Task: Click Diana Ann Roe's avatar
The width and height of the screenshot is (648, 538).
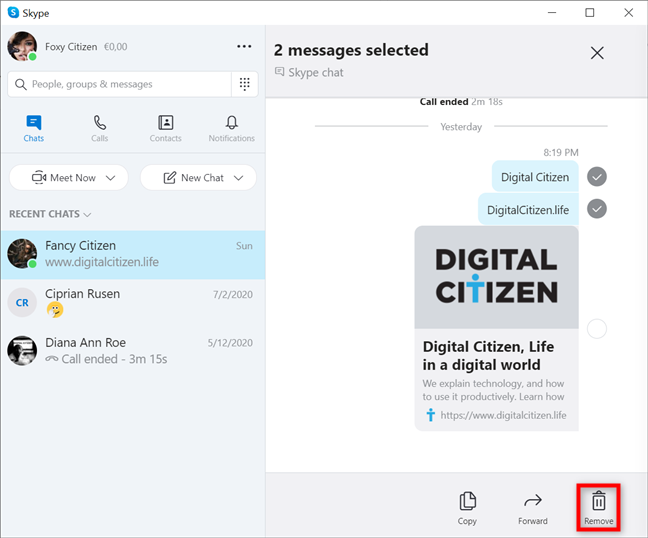Action: tap(22, 350)
